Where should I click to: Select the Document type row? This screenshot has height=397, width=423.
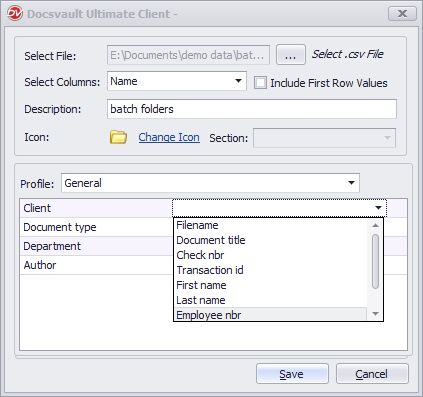pyautogui.click(x=96, y=227)
